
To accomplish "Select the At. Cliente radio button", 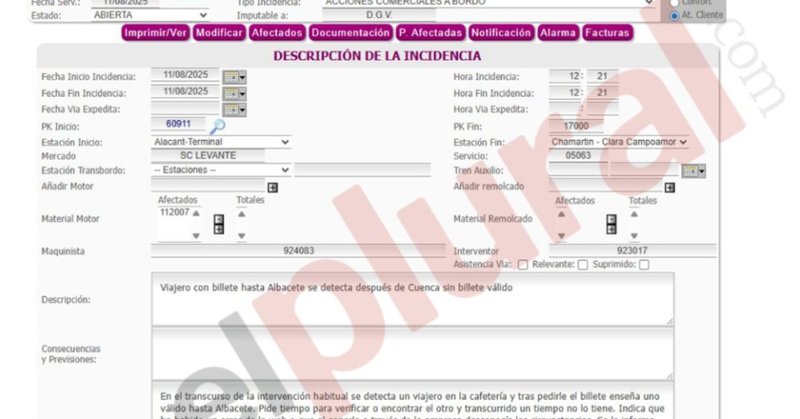I will tap(674, 15).
